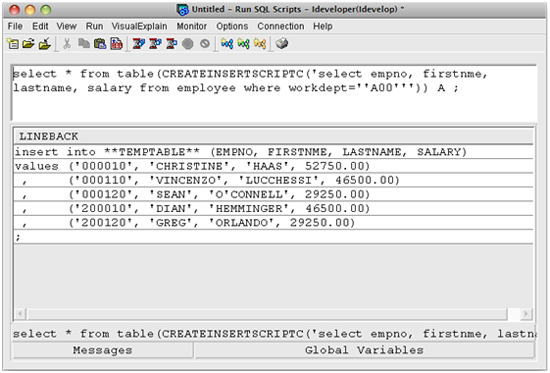550x373 pixels.
Task: Click the Print toolbar icon
Action: [x=282, y=44]
